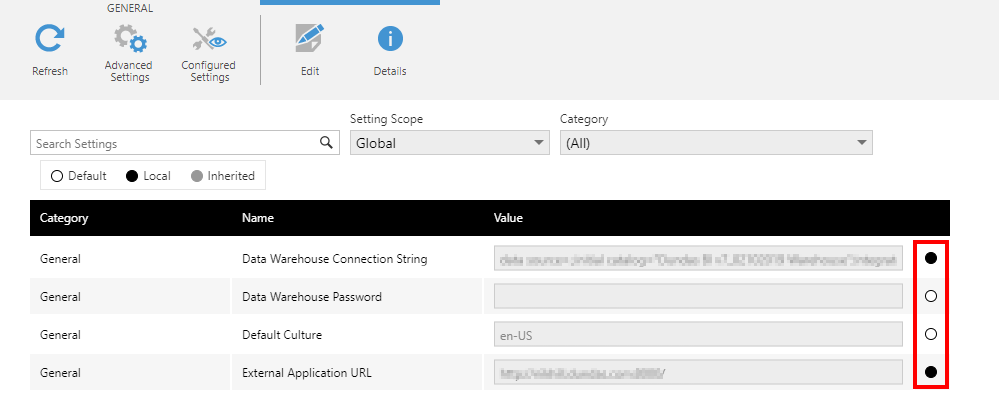999x395 pixels.
Task: Select Data Warehouse Connection String row name
Action: tap(334, 259)
